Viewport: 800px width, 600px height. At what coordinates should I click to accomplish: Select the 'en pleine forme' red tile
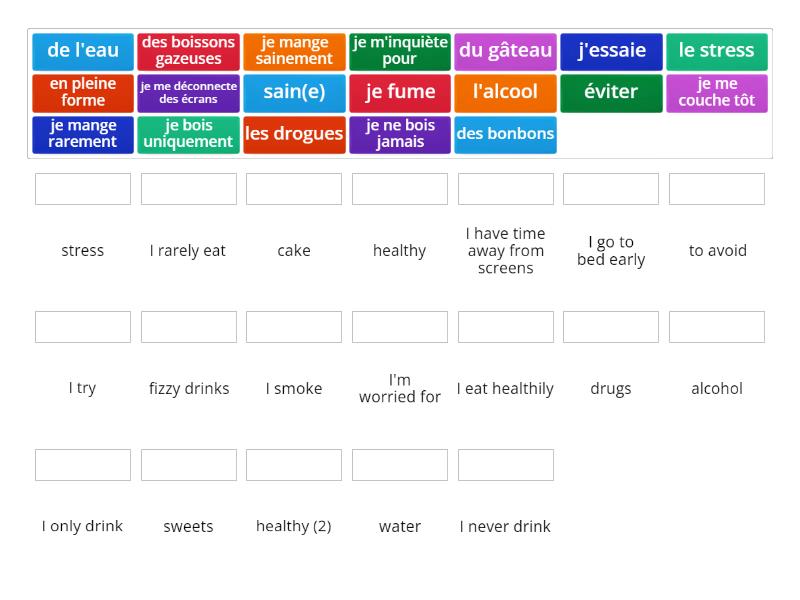pyautogui.click(x=82, y=92)
